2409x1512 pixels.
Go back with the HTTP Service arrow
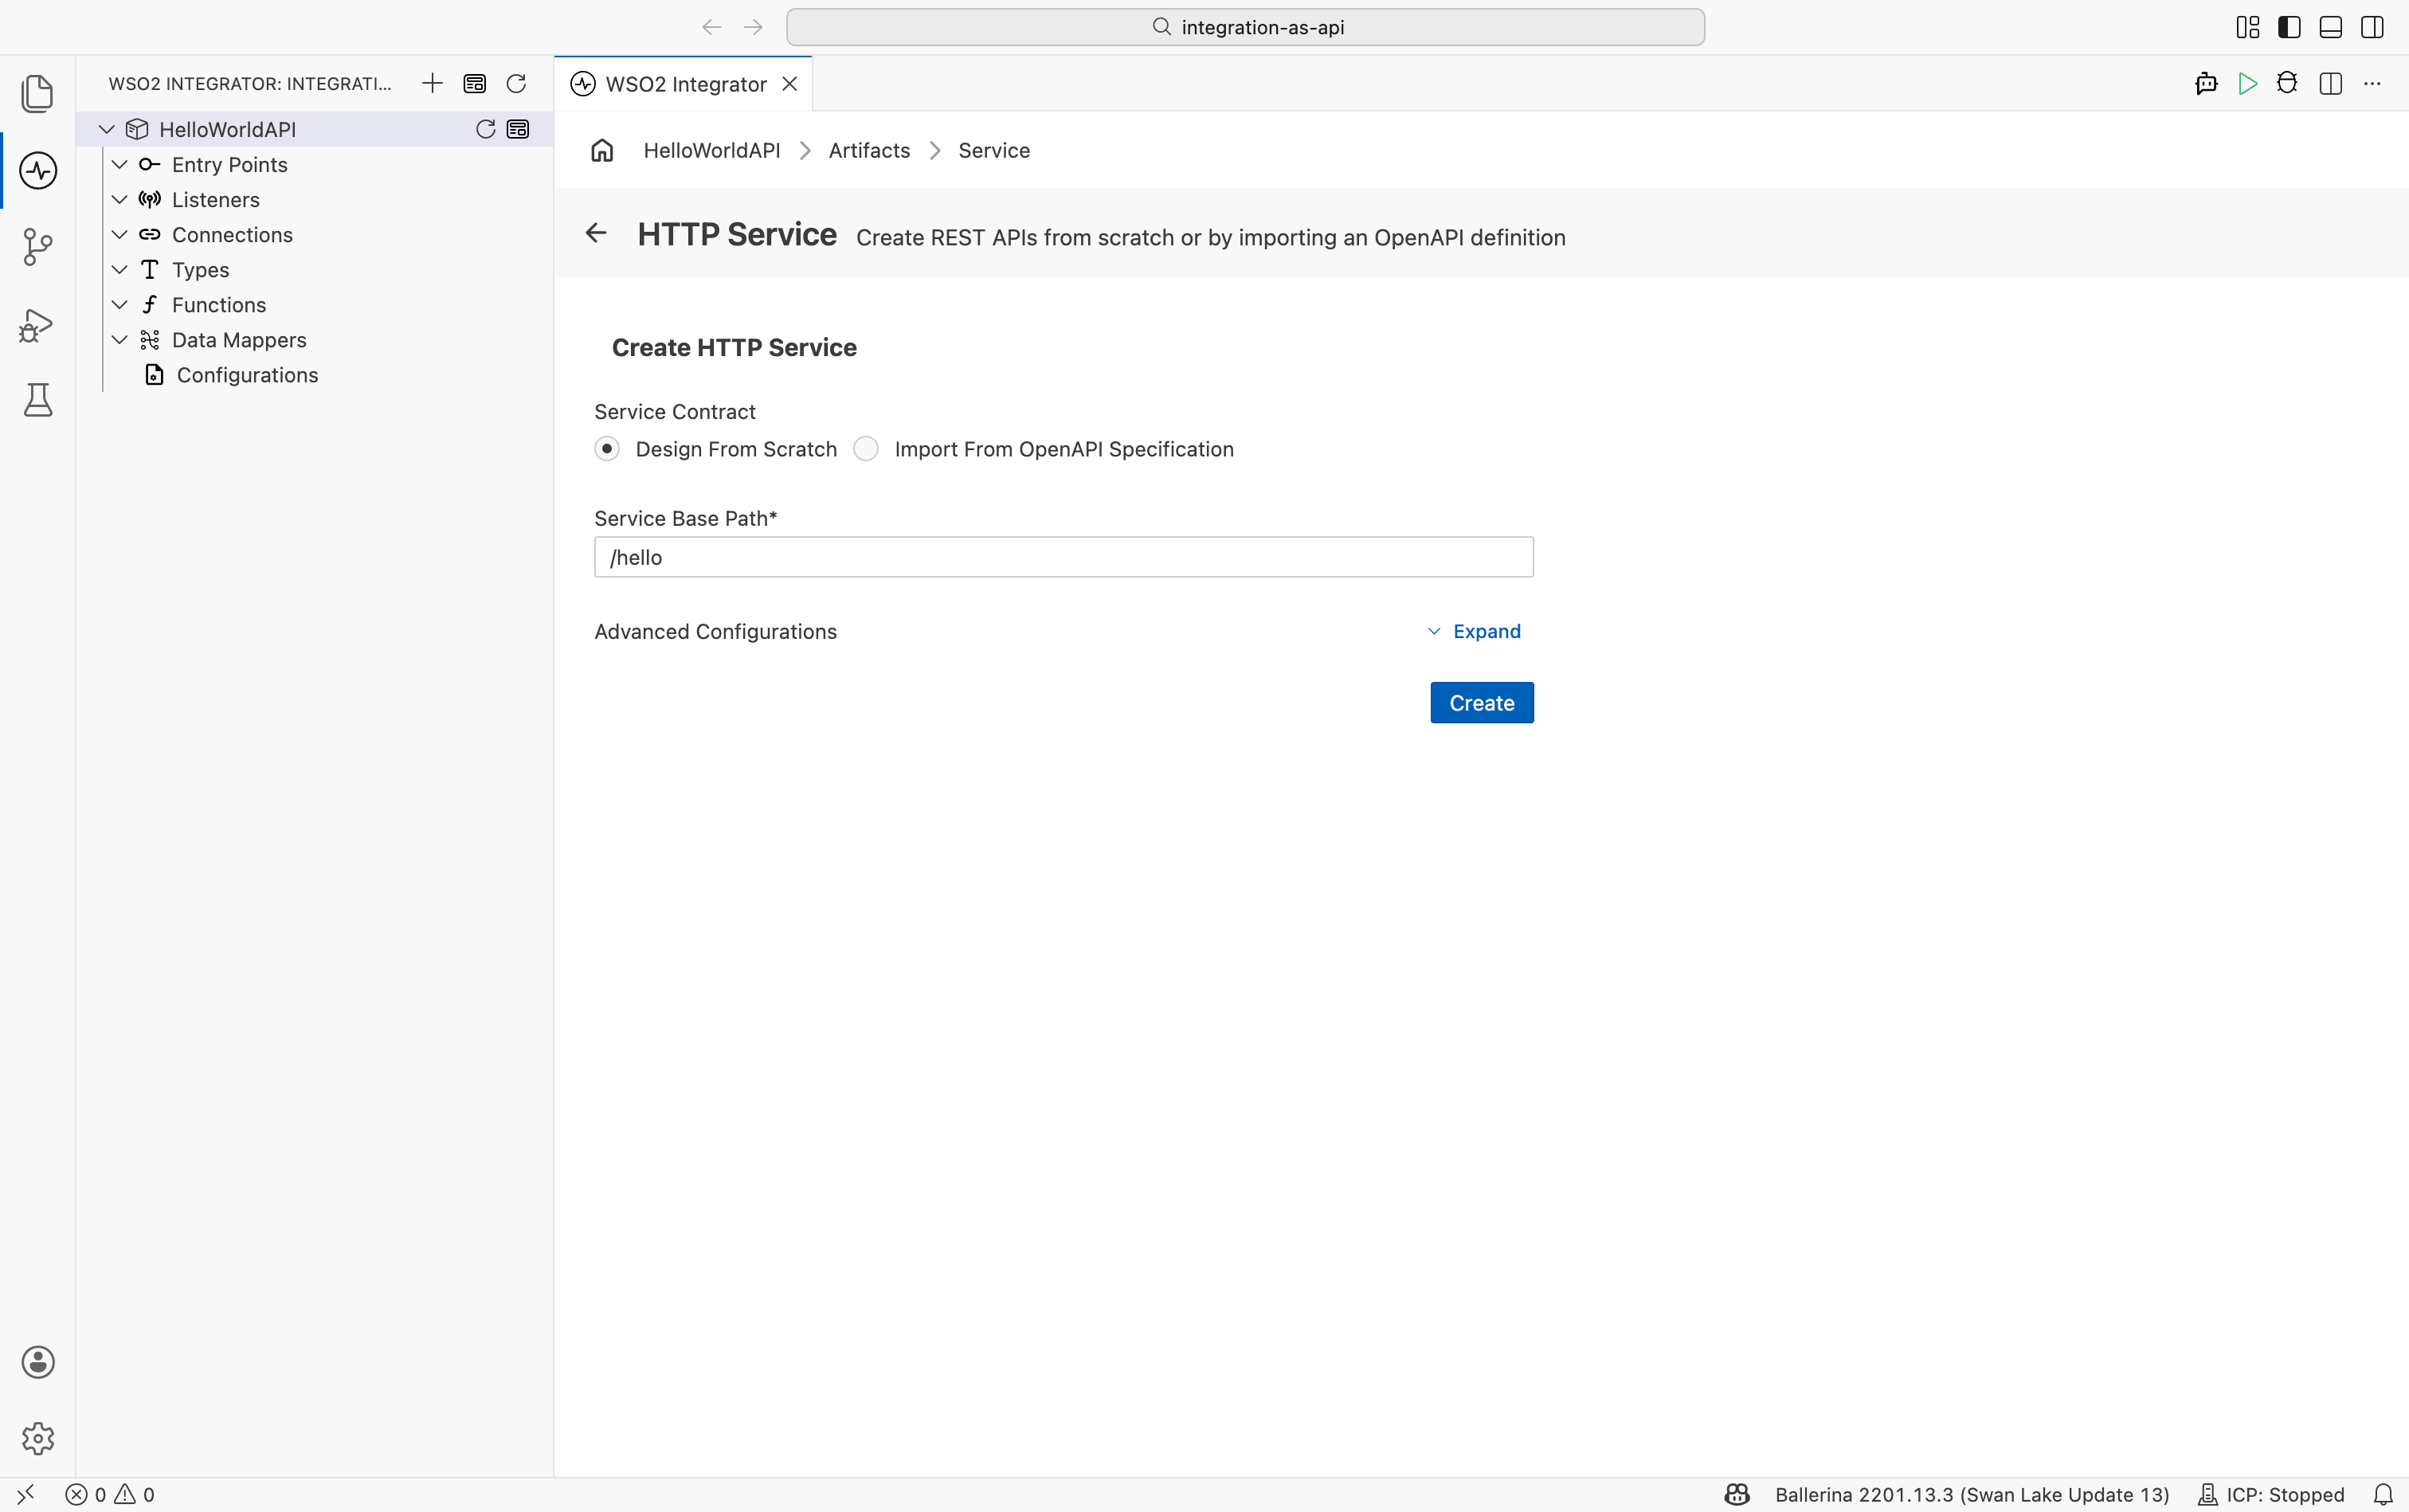click(x=596, y=233)
